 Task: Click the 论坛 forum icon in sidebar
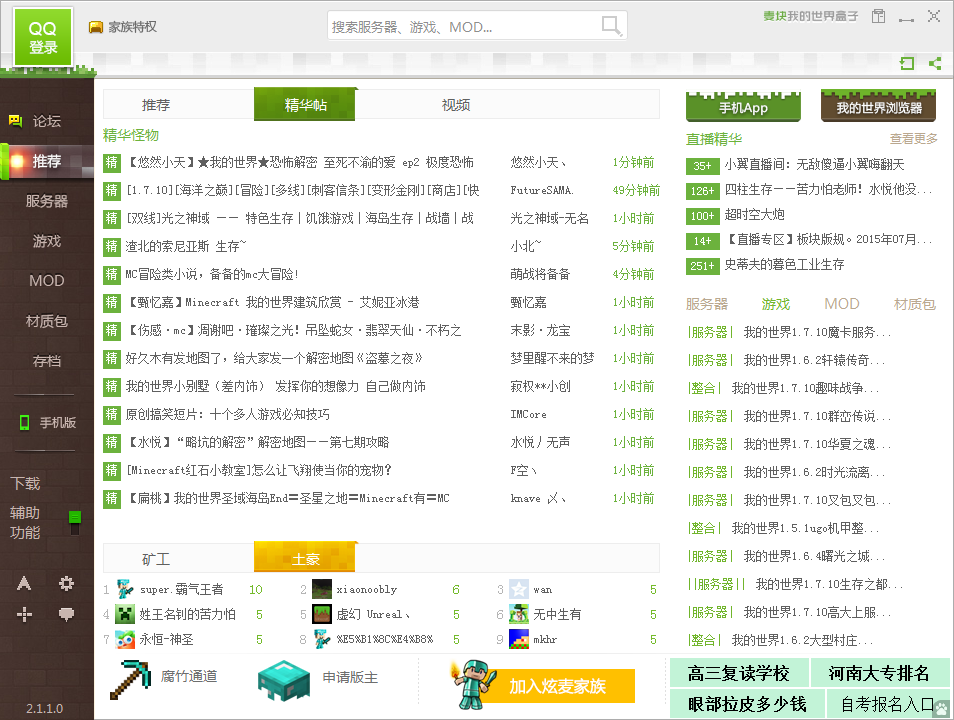tap(15, 121)
